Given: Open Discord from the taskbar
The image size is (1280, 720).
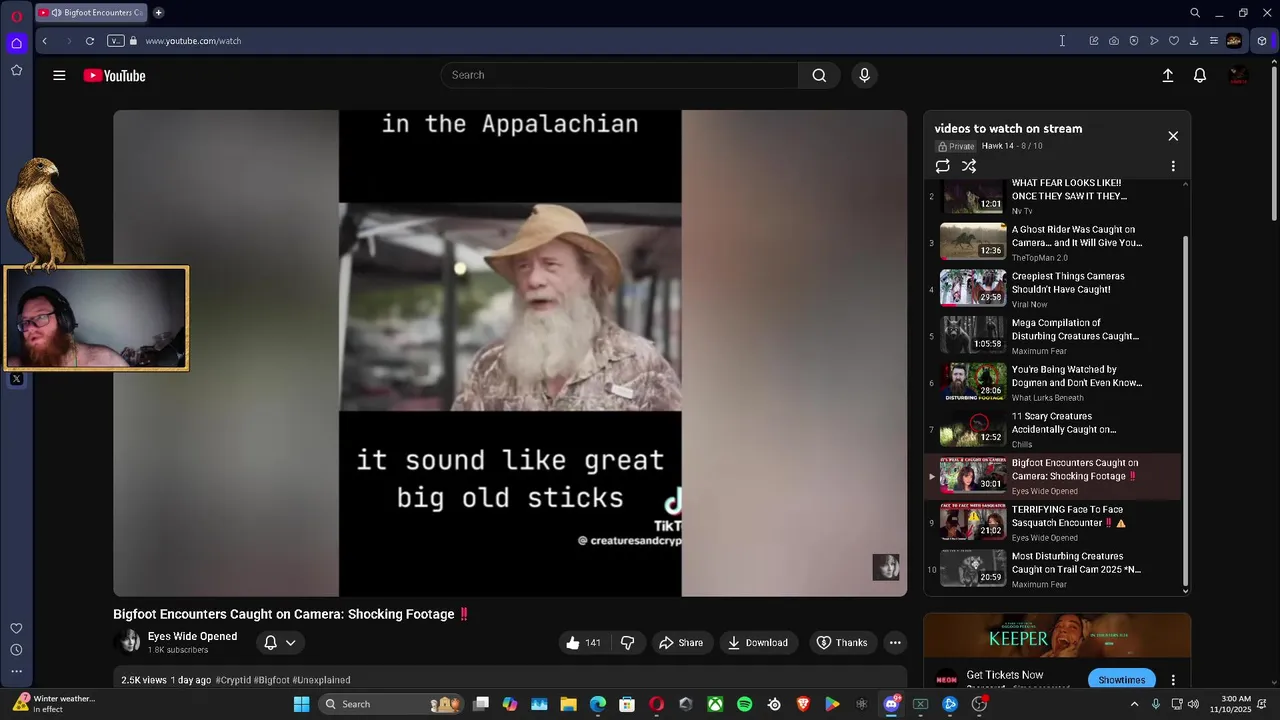Looking at the screenshot, I should (891, 704).
